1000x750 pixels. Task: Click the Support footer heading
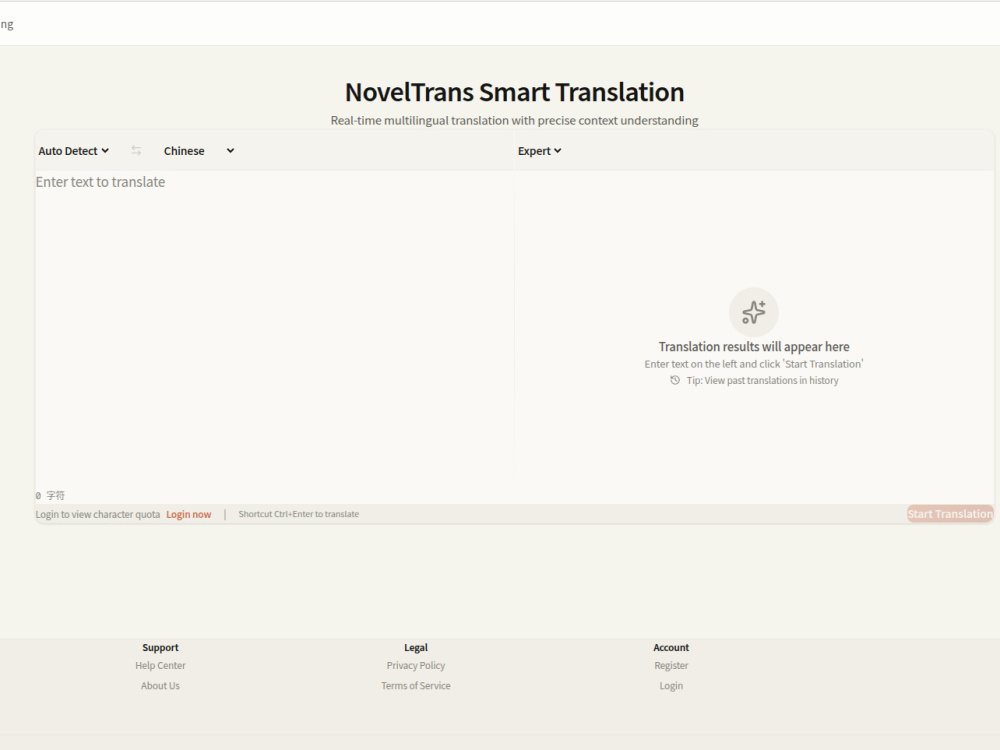[x=160, y=647]
